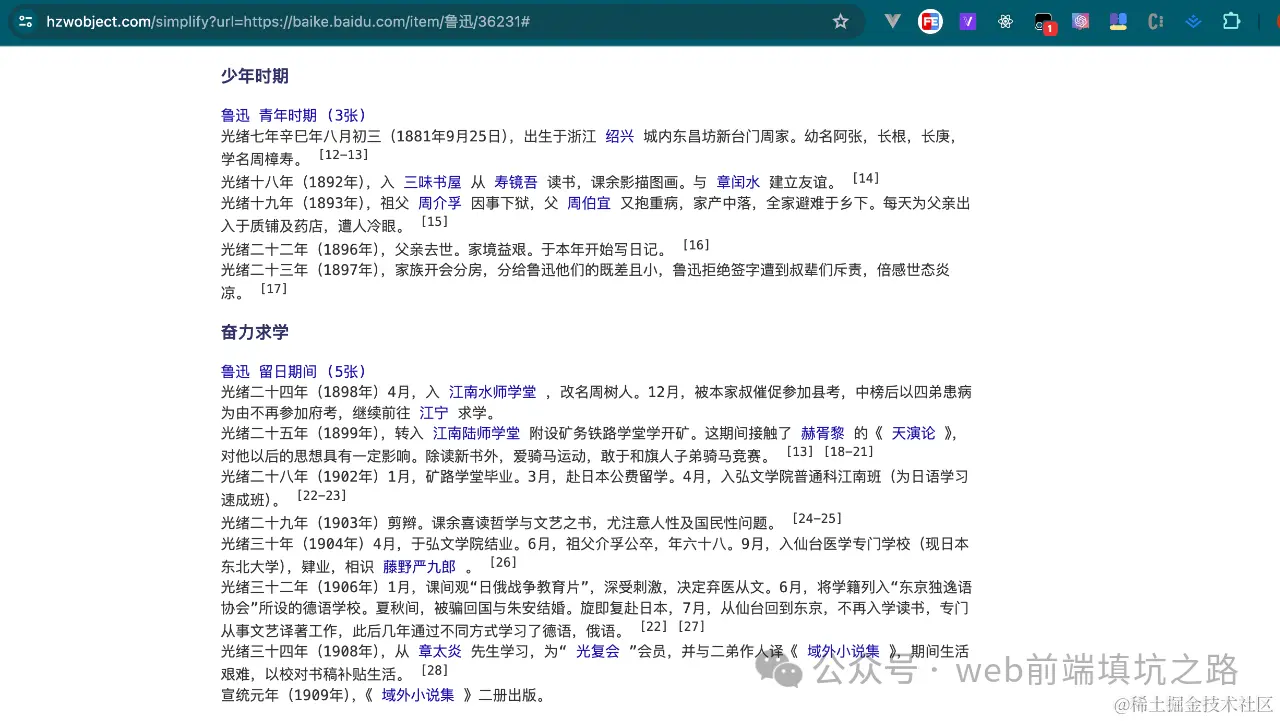Open the extension with red badge 1
This screenshot has height=721, width=1280.
click(x=1043, y=22)
